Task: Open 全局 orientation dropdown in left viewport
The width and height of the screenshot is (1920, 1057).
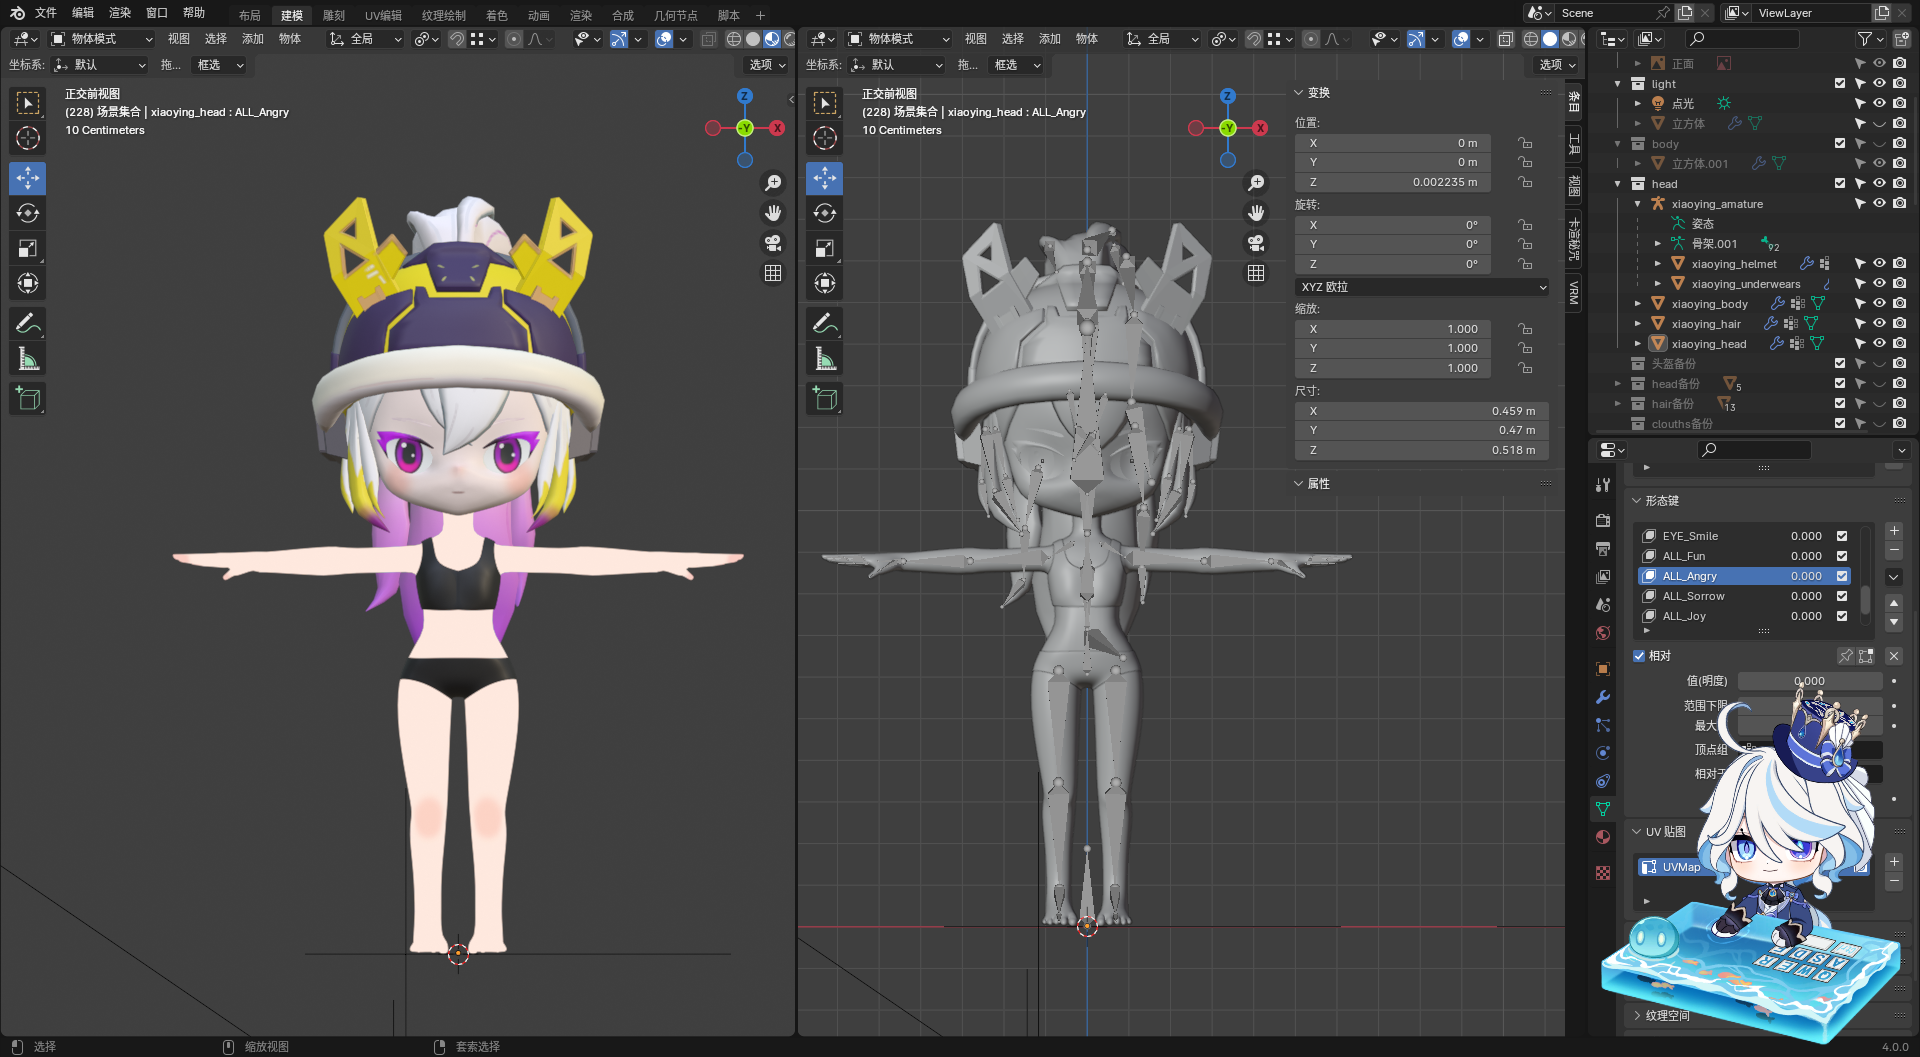Action: click(x=366, y=39)
